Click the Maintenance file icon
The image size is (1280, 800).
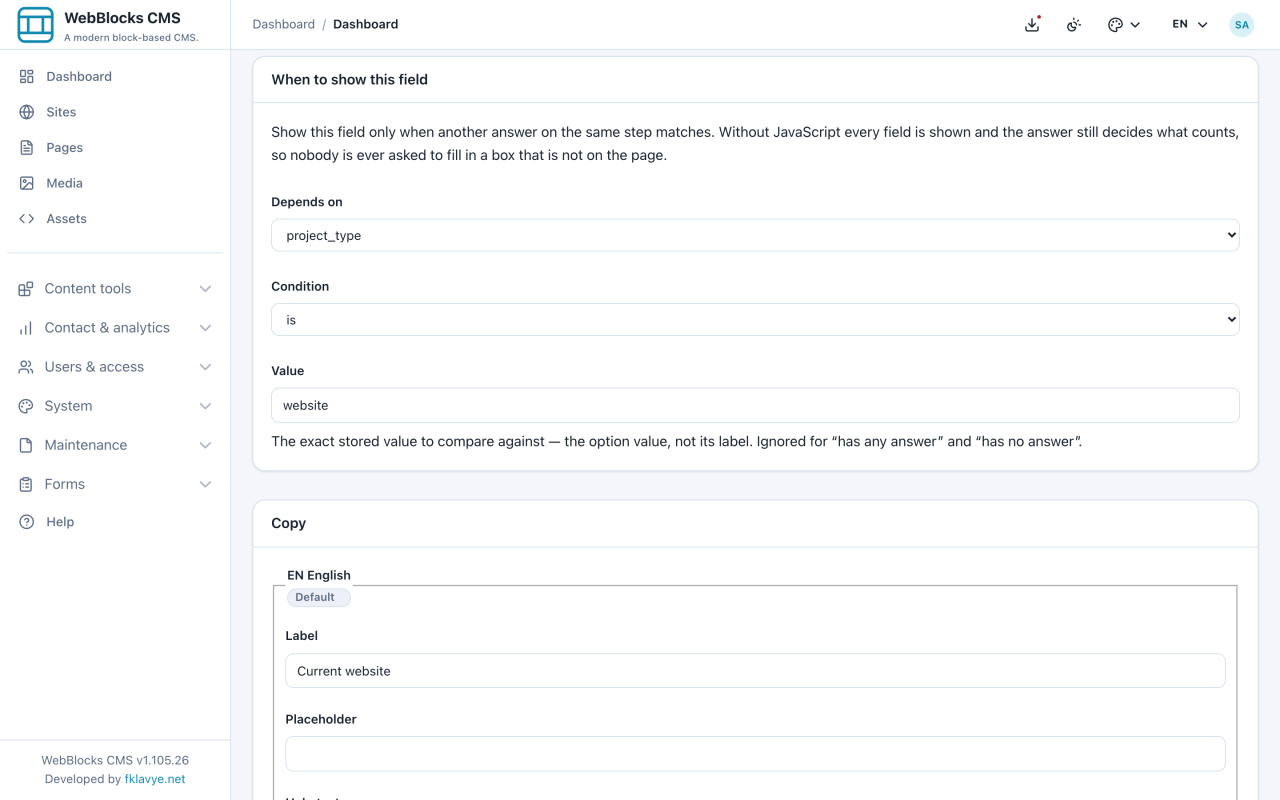[x=26, y=445]
